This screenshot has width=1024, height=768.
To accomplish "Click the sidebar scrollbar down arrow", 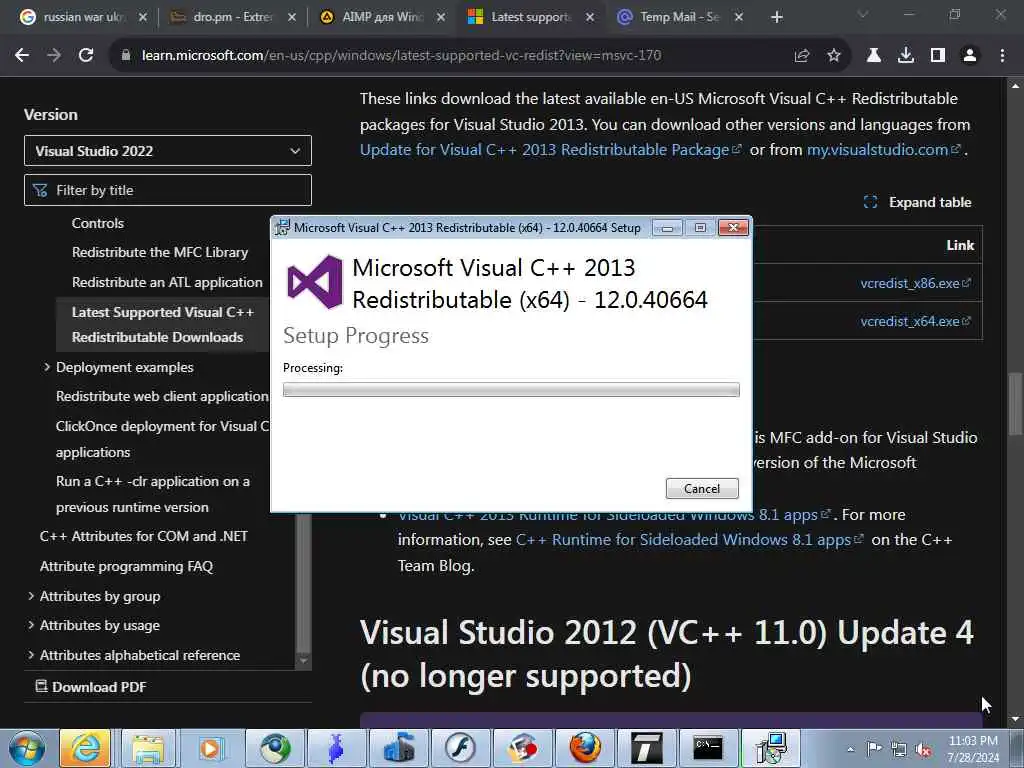I will 303,661.
